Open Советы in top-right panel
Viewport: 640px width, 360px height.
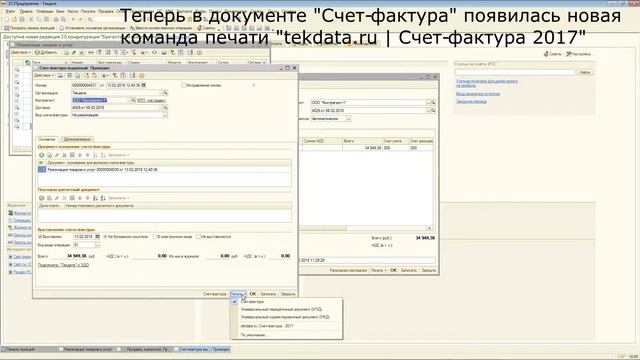pyautogui.click(x=553, y=54)
